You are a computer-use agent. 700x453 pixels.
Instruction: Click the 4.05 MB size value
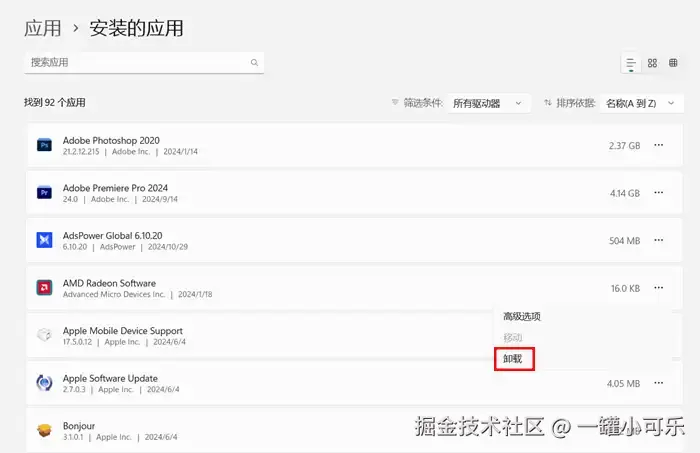pos(623,383)
